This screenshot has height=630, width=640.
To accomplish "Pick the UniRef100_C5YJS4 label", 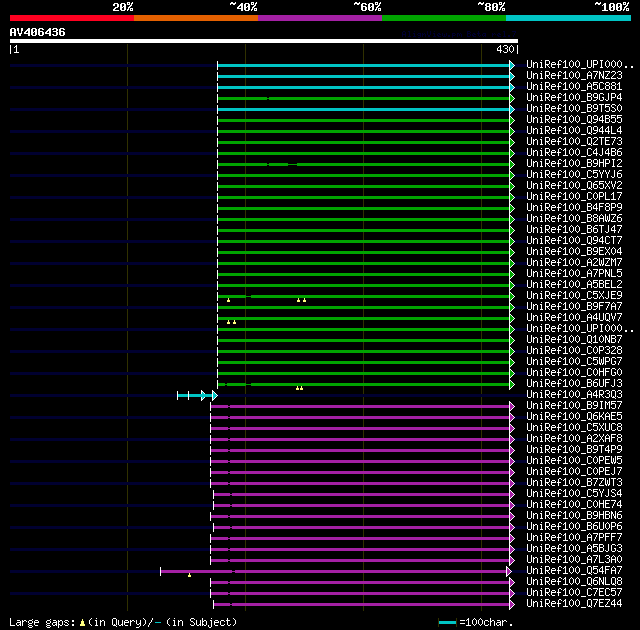I will coord(574,494).
